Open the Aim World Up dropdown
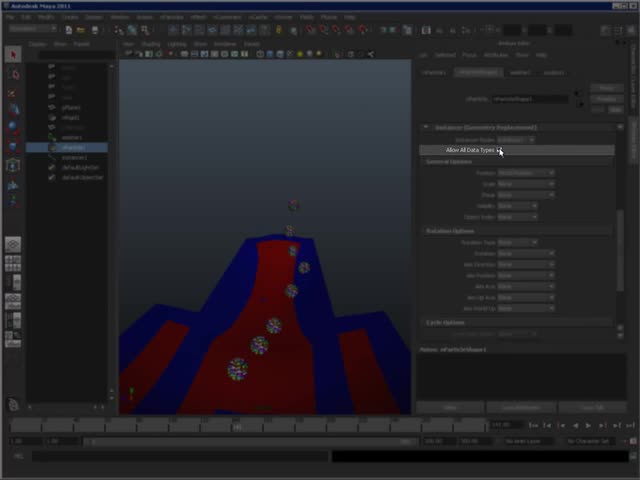Screen dimensions: 640x480 click(526, 309)
